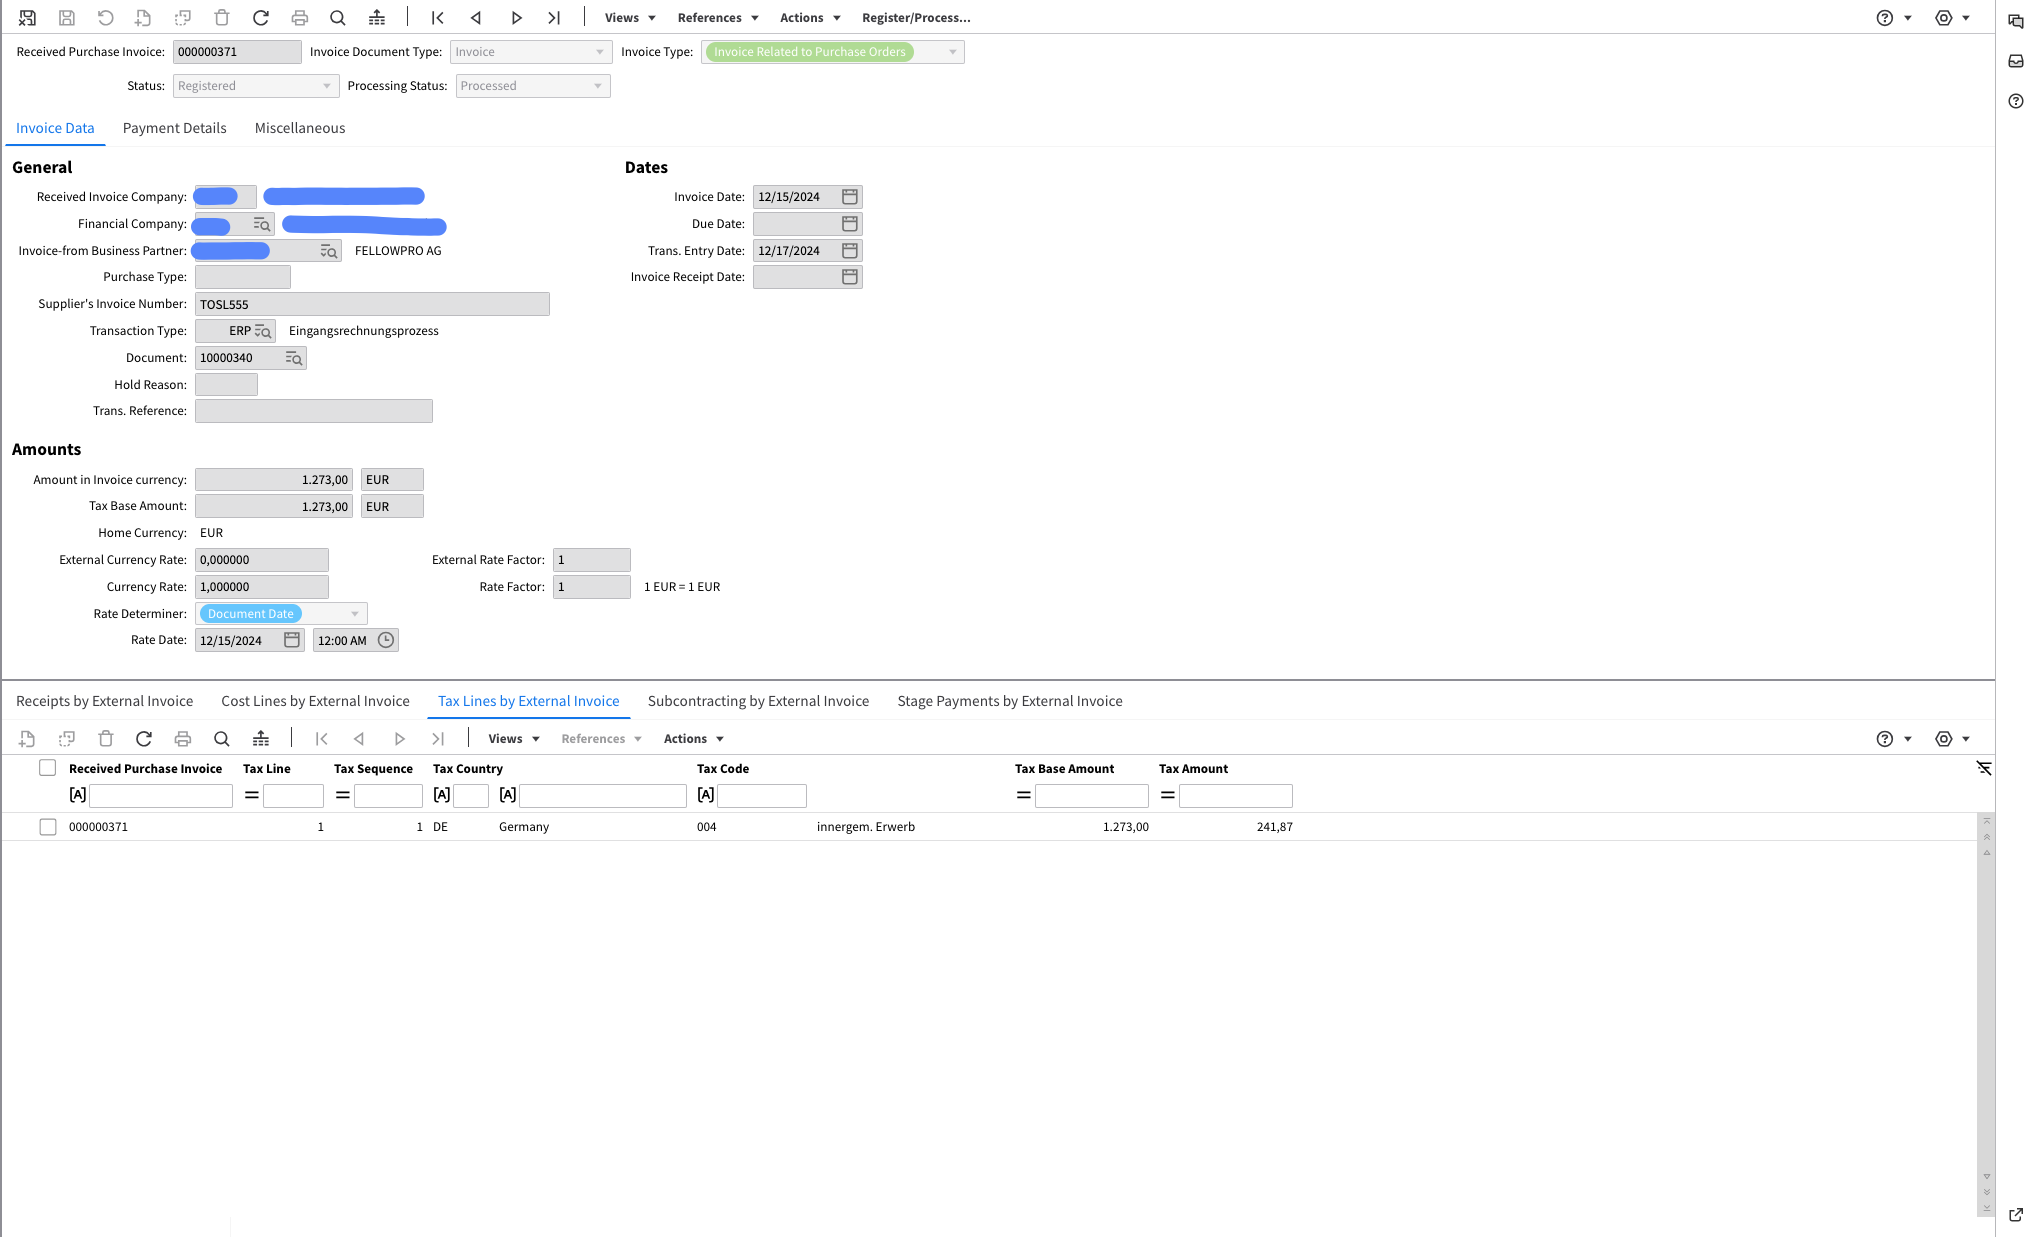
Task: Open lookup for Transaction Type ERP
Action: [263, 331]
